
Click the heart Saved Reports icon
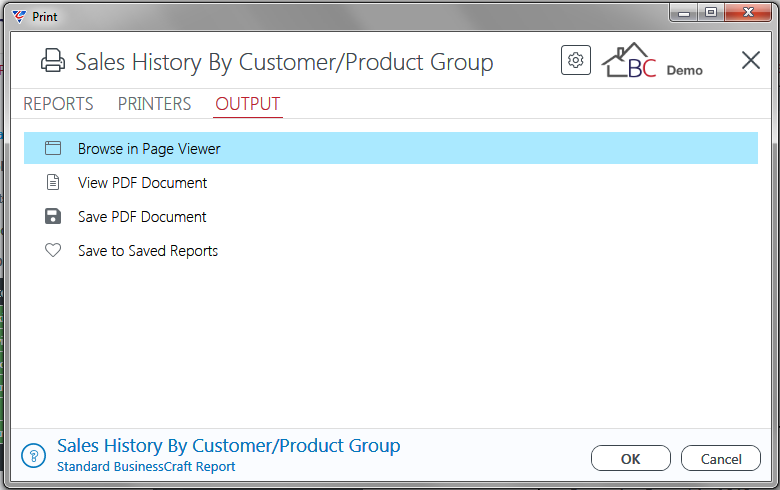pos(53,250)
